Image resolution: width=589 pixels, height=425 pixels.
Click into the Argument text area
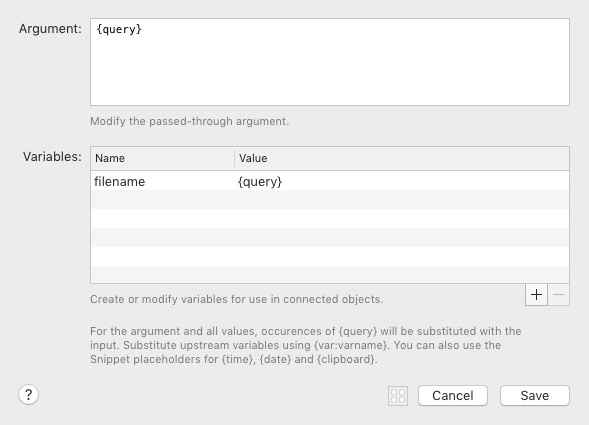pos(329,62)
